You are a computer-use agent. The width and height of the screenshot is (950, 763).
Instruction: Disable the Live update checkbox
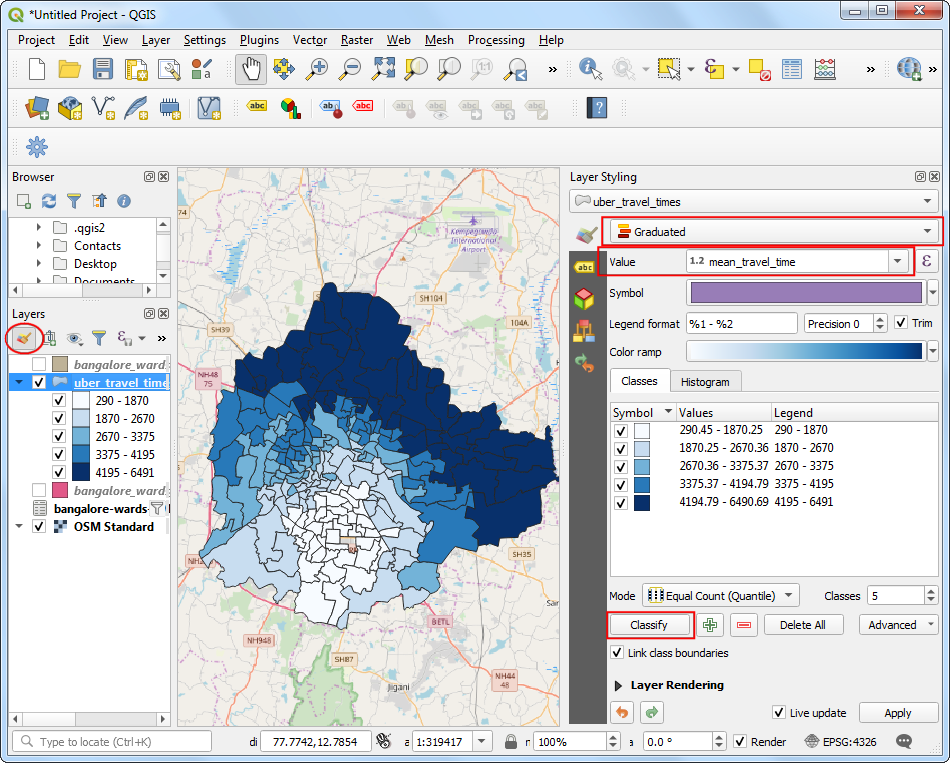pos(779,713)
